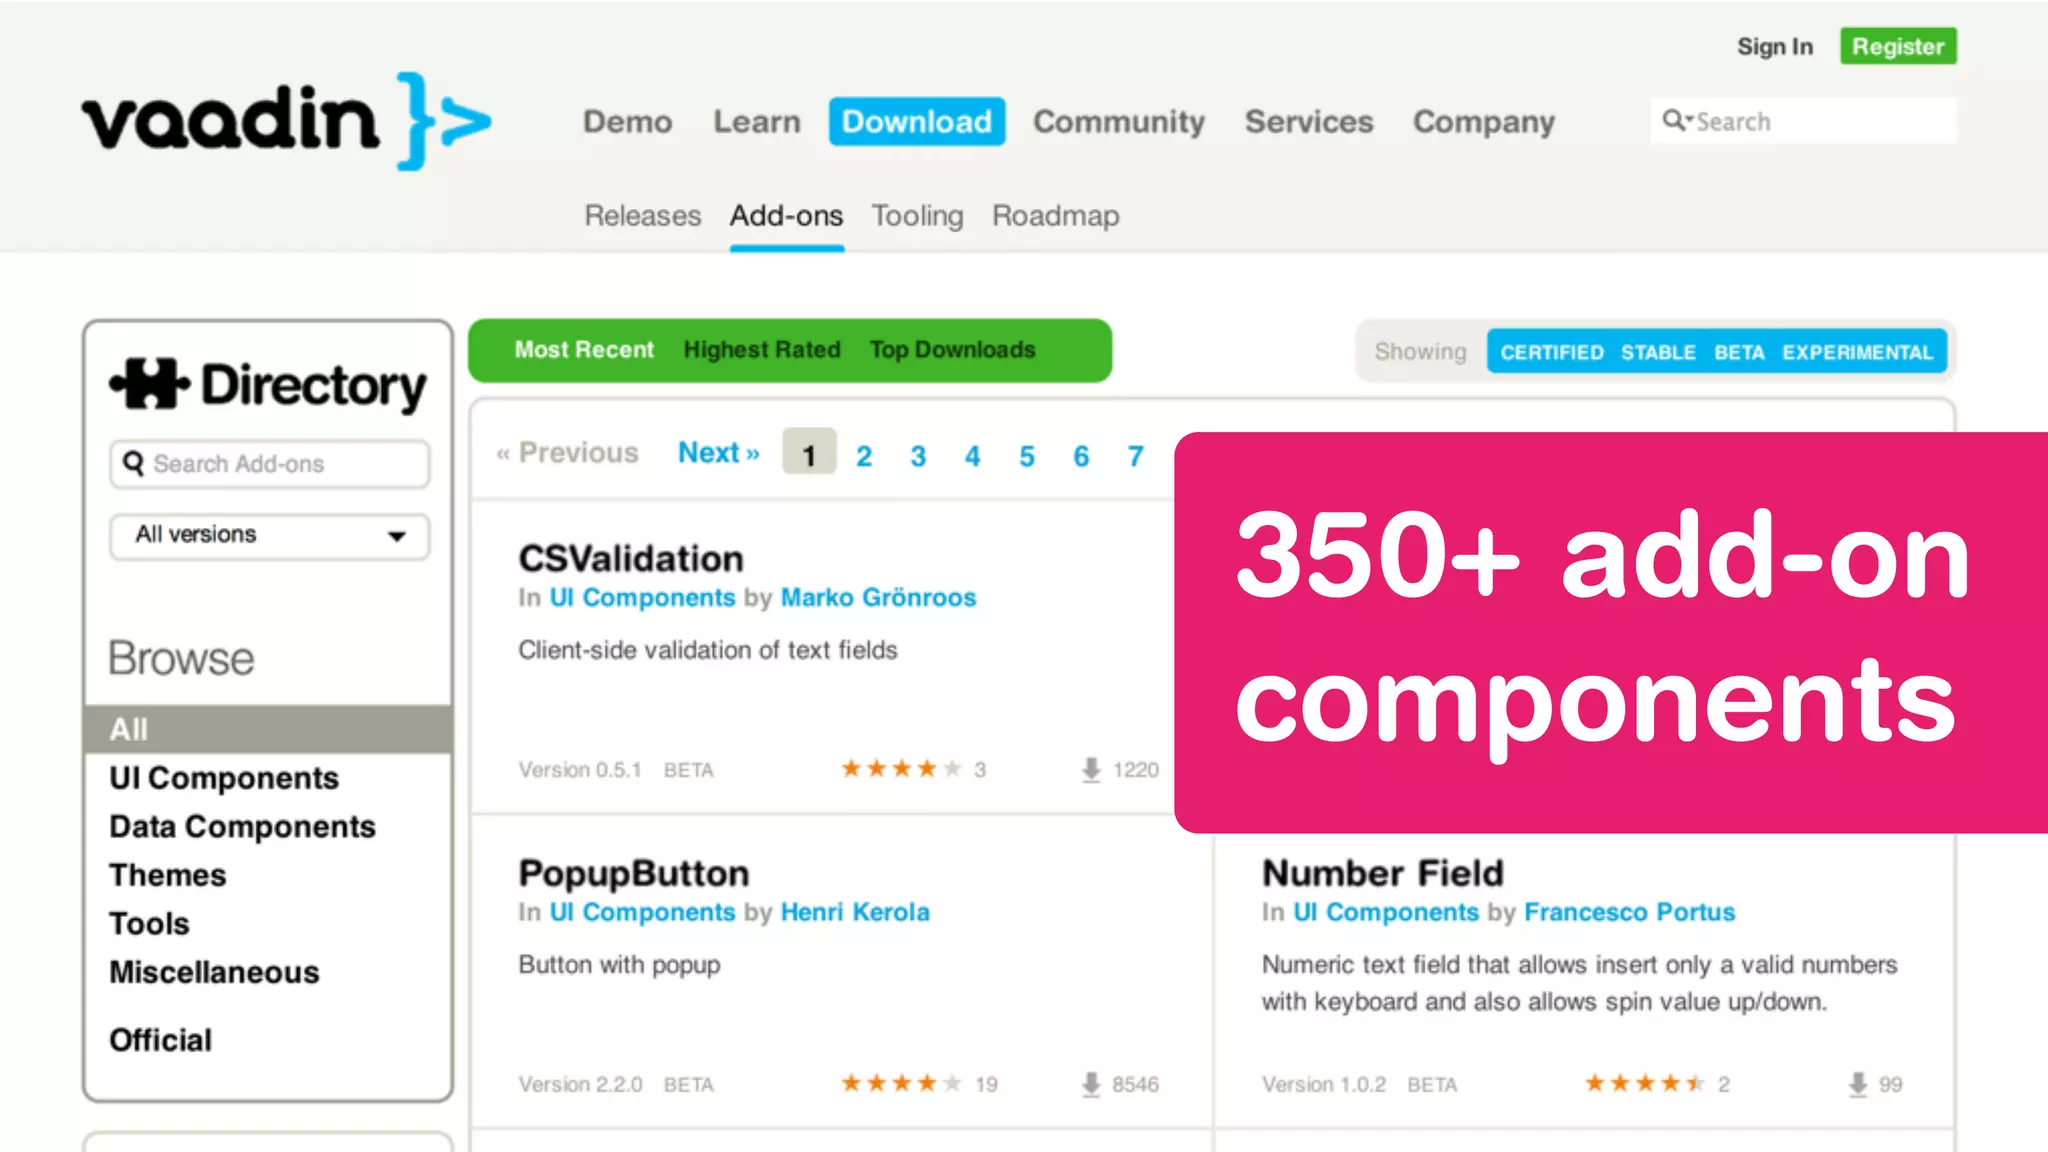Switch to the Add-ons tab
2048x1152 pixels.
786,215
